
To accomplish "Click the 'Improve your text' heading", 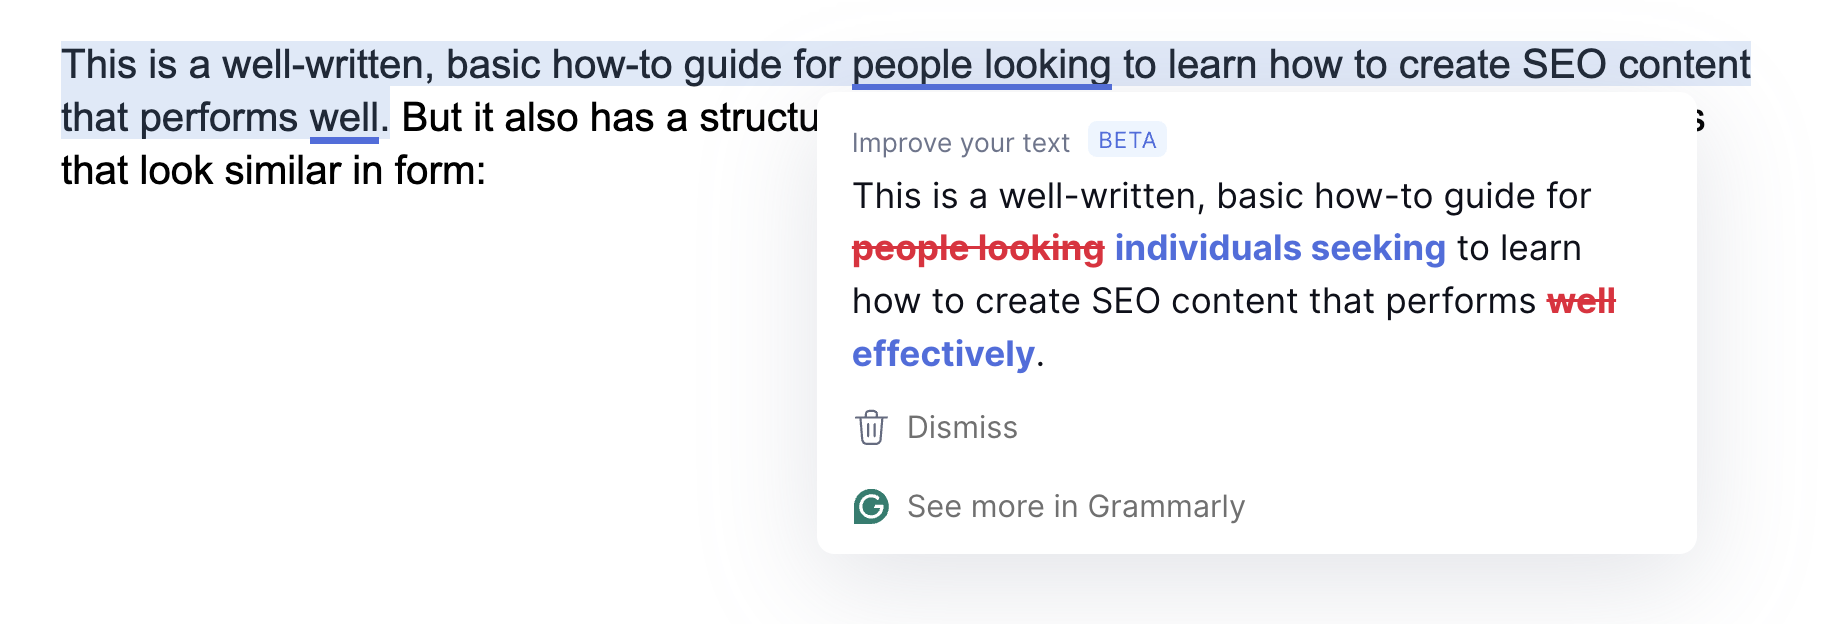I will [961, 143].
